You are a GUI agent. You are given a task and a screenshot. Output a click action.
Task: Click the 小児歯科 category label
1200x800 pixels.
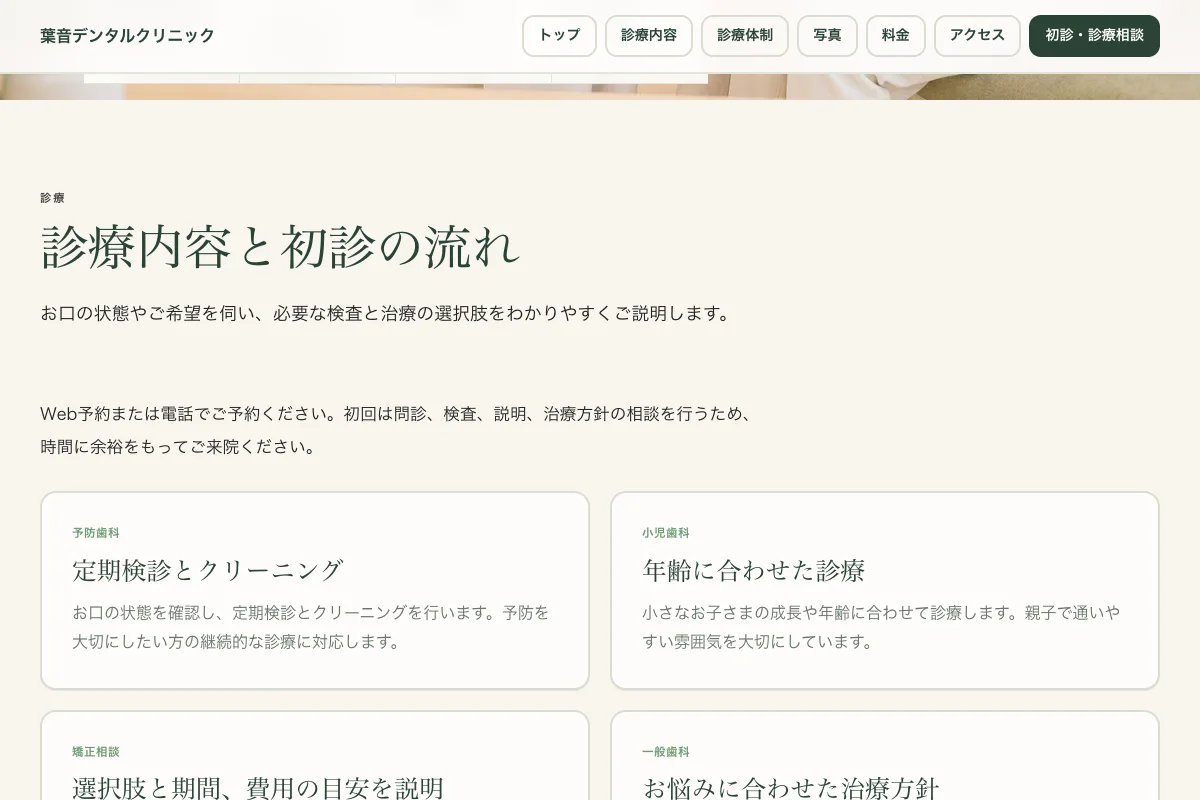point(666,533)
